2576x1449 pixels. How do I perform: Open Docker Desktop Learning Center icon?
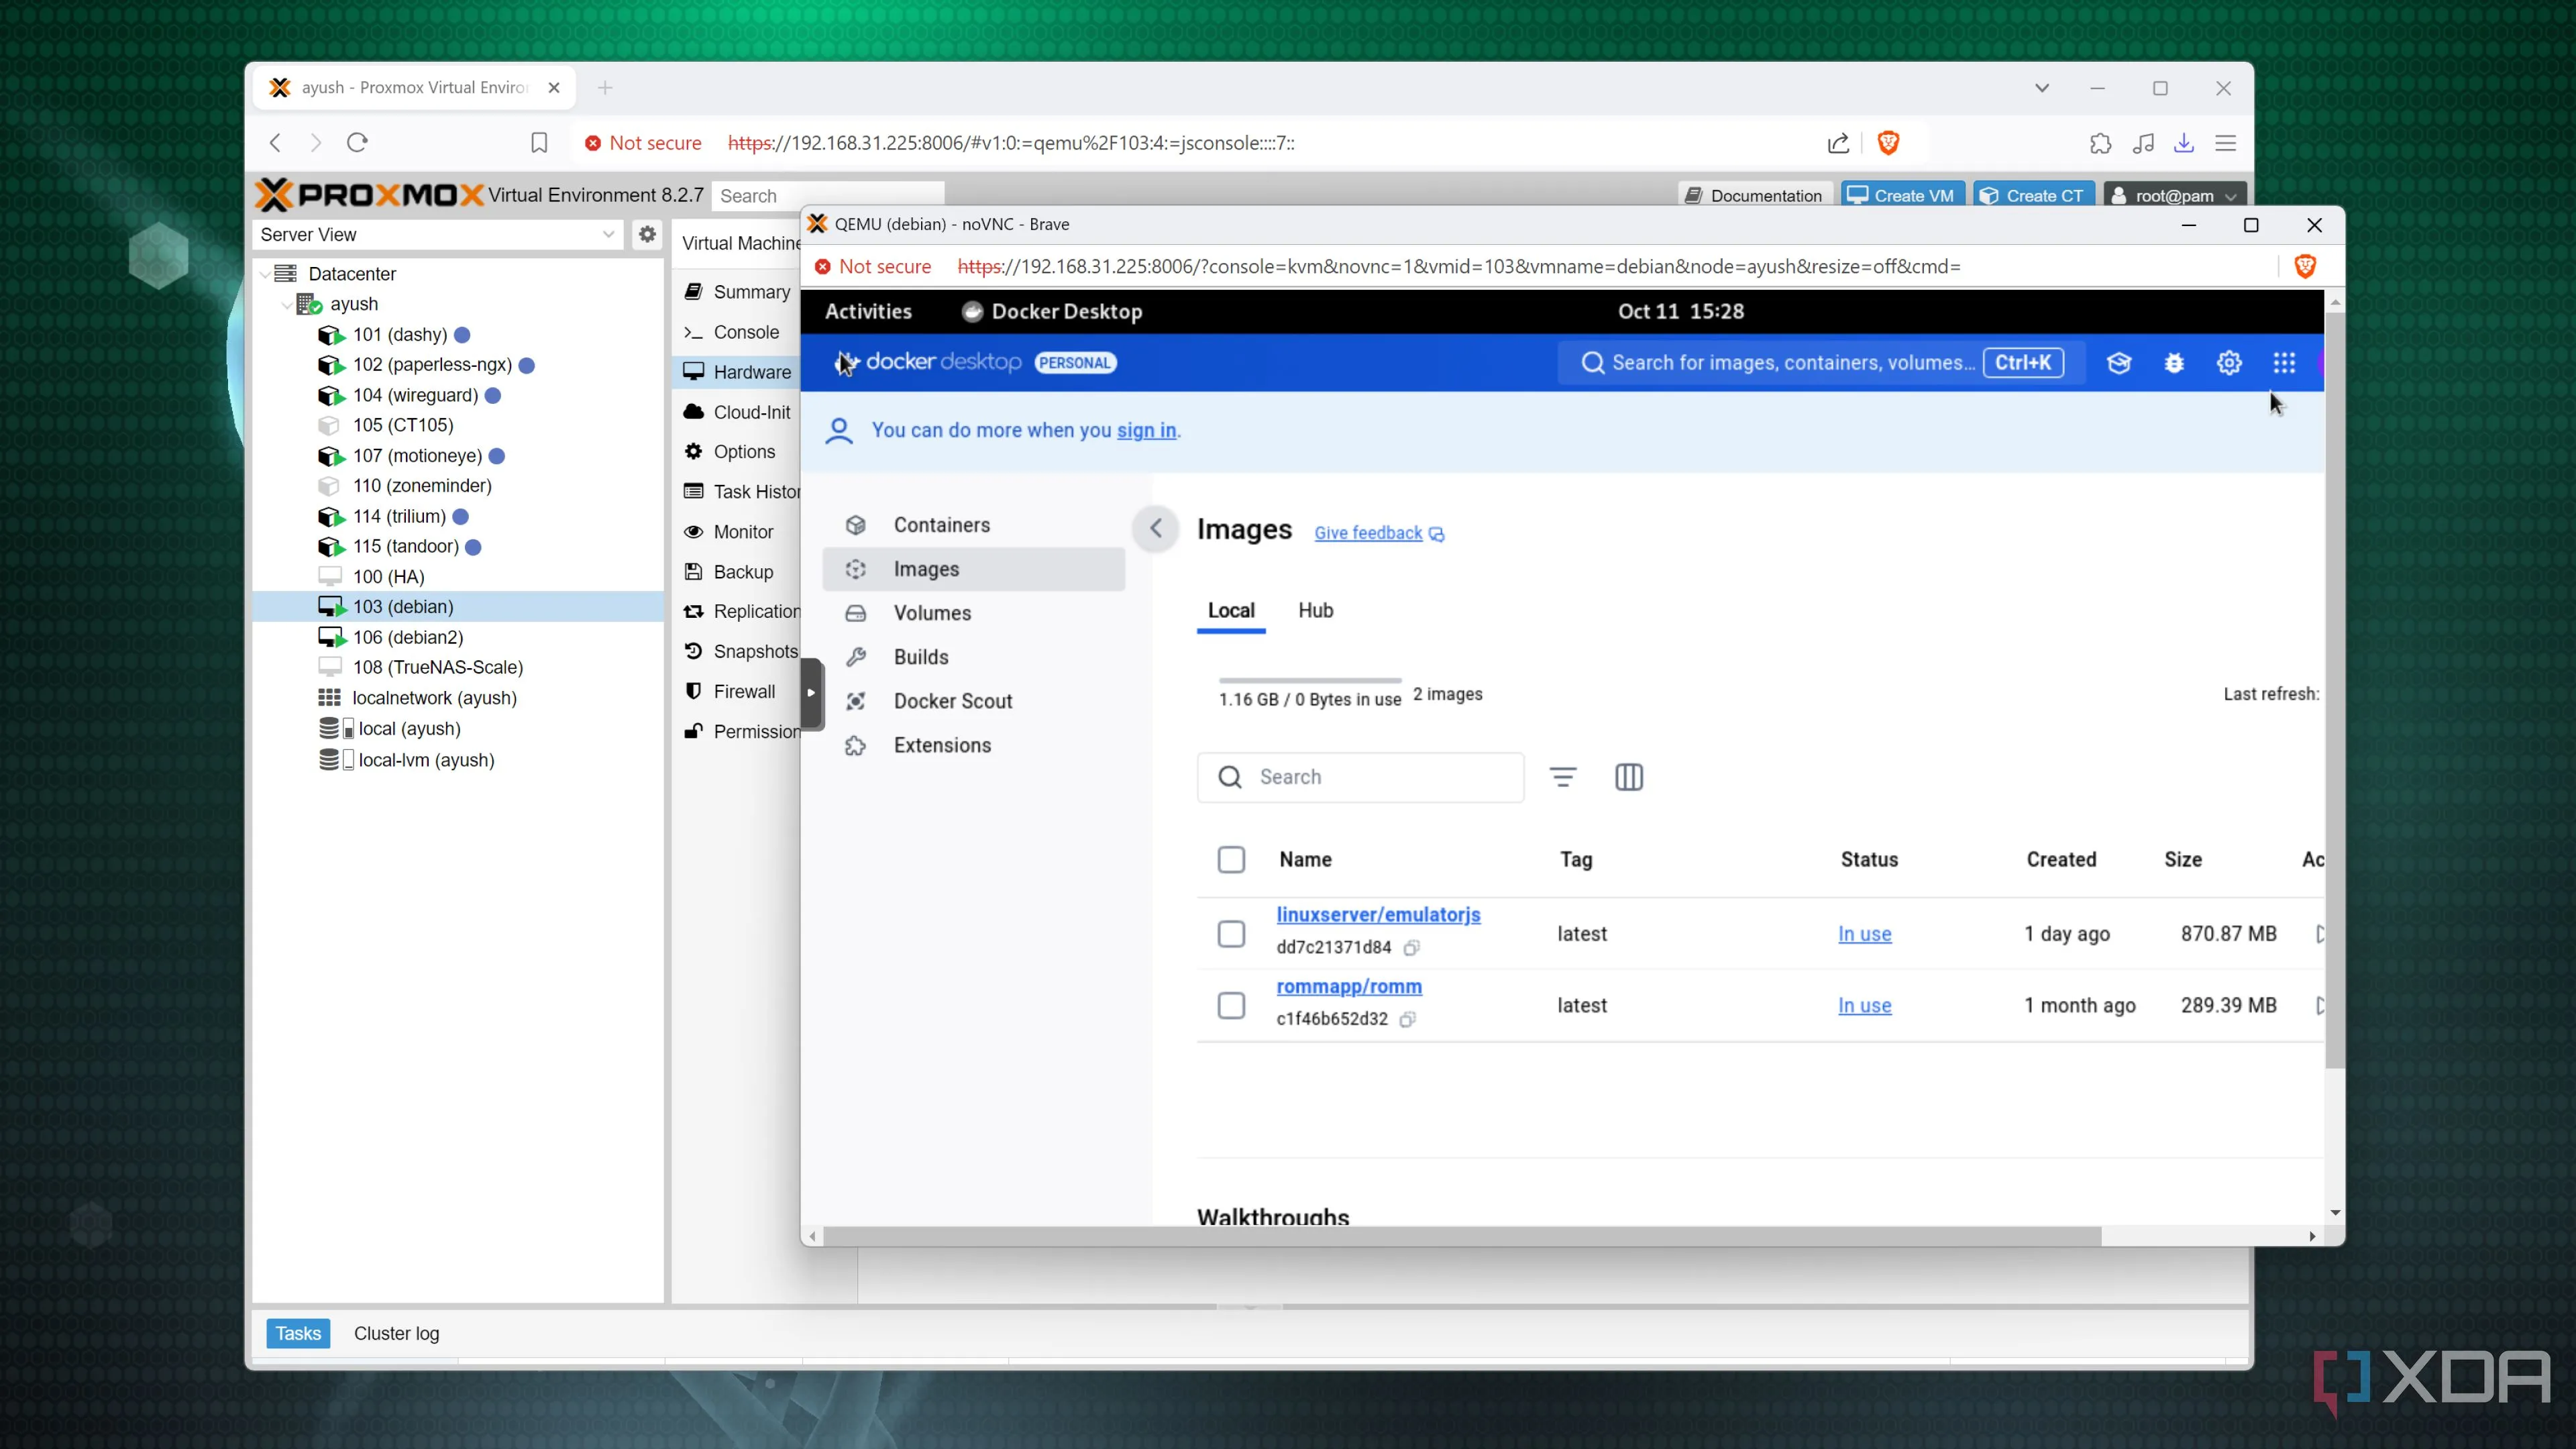(2118, 363)
